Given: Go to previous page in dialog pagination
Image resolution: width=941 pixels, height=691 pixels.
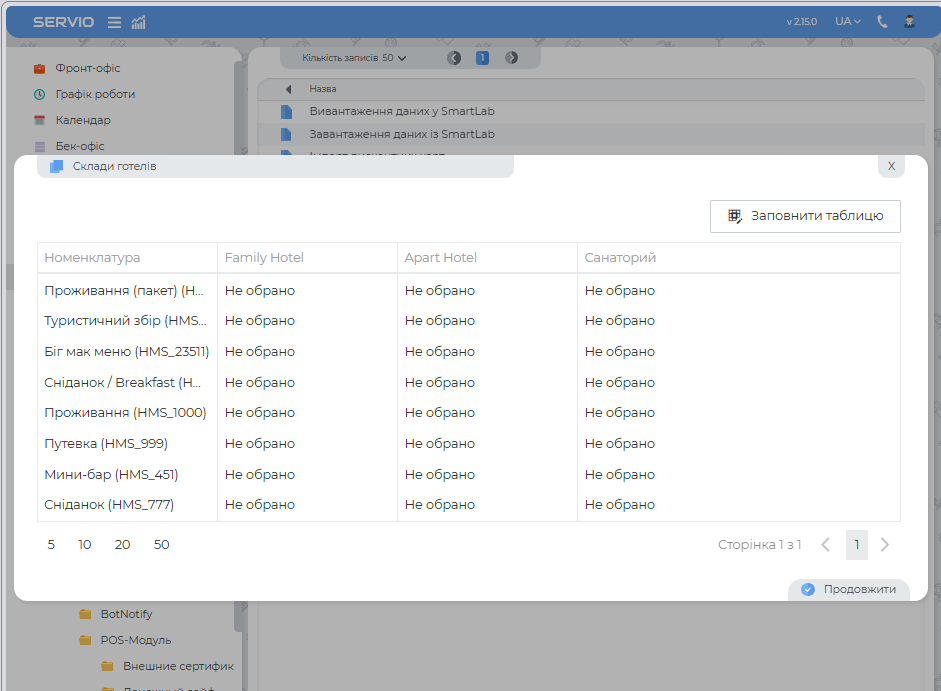Looking at the screenshot, I should pyautogui.click(x=826, y=545).
